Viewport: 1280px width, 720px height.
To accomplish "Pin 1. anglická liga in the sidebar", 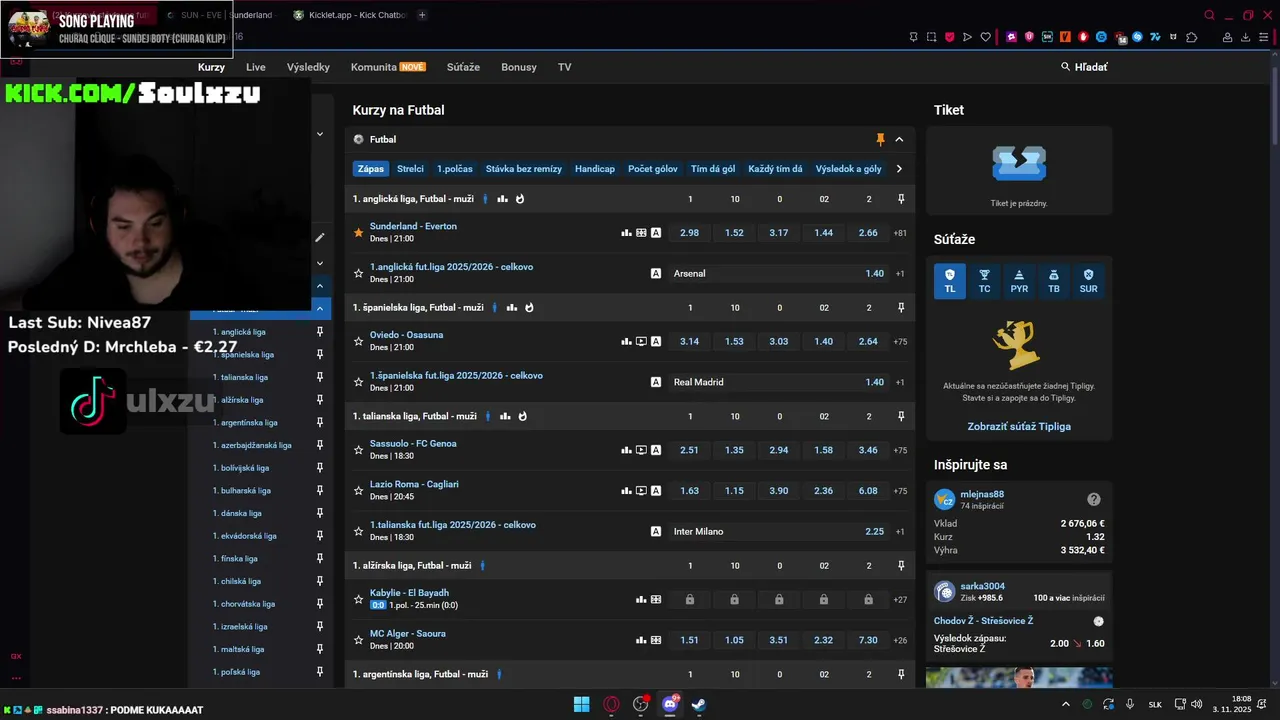I will tap(320, 332).
